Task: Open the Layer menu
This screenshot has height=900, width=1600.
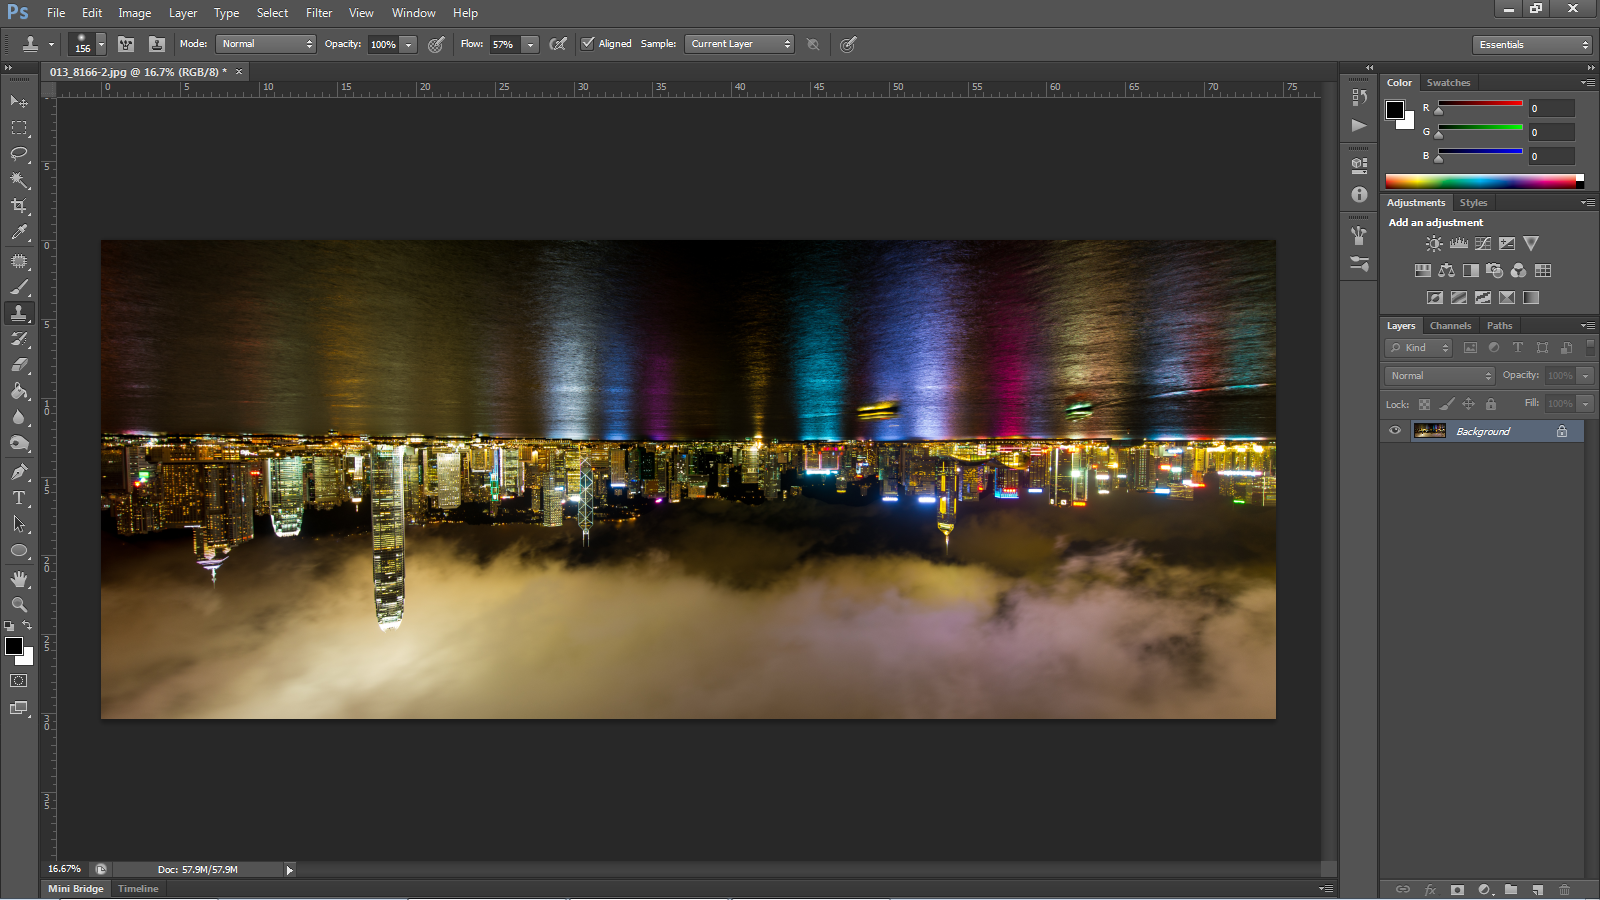Action: [x=183, y=13]
